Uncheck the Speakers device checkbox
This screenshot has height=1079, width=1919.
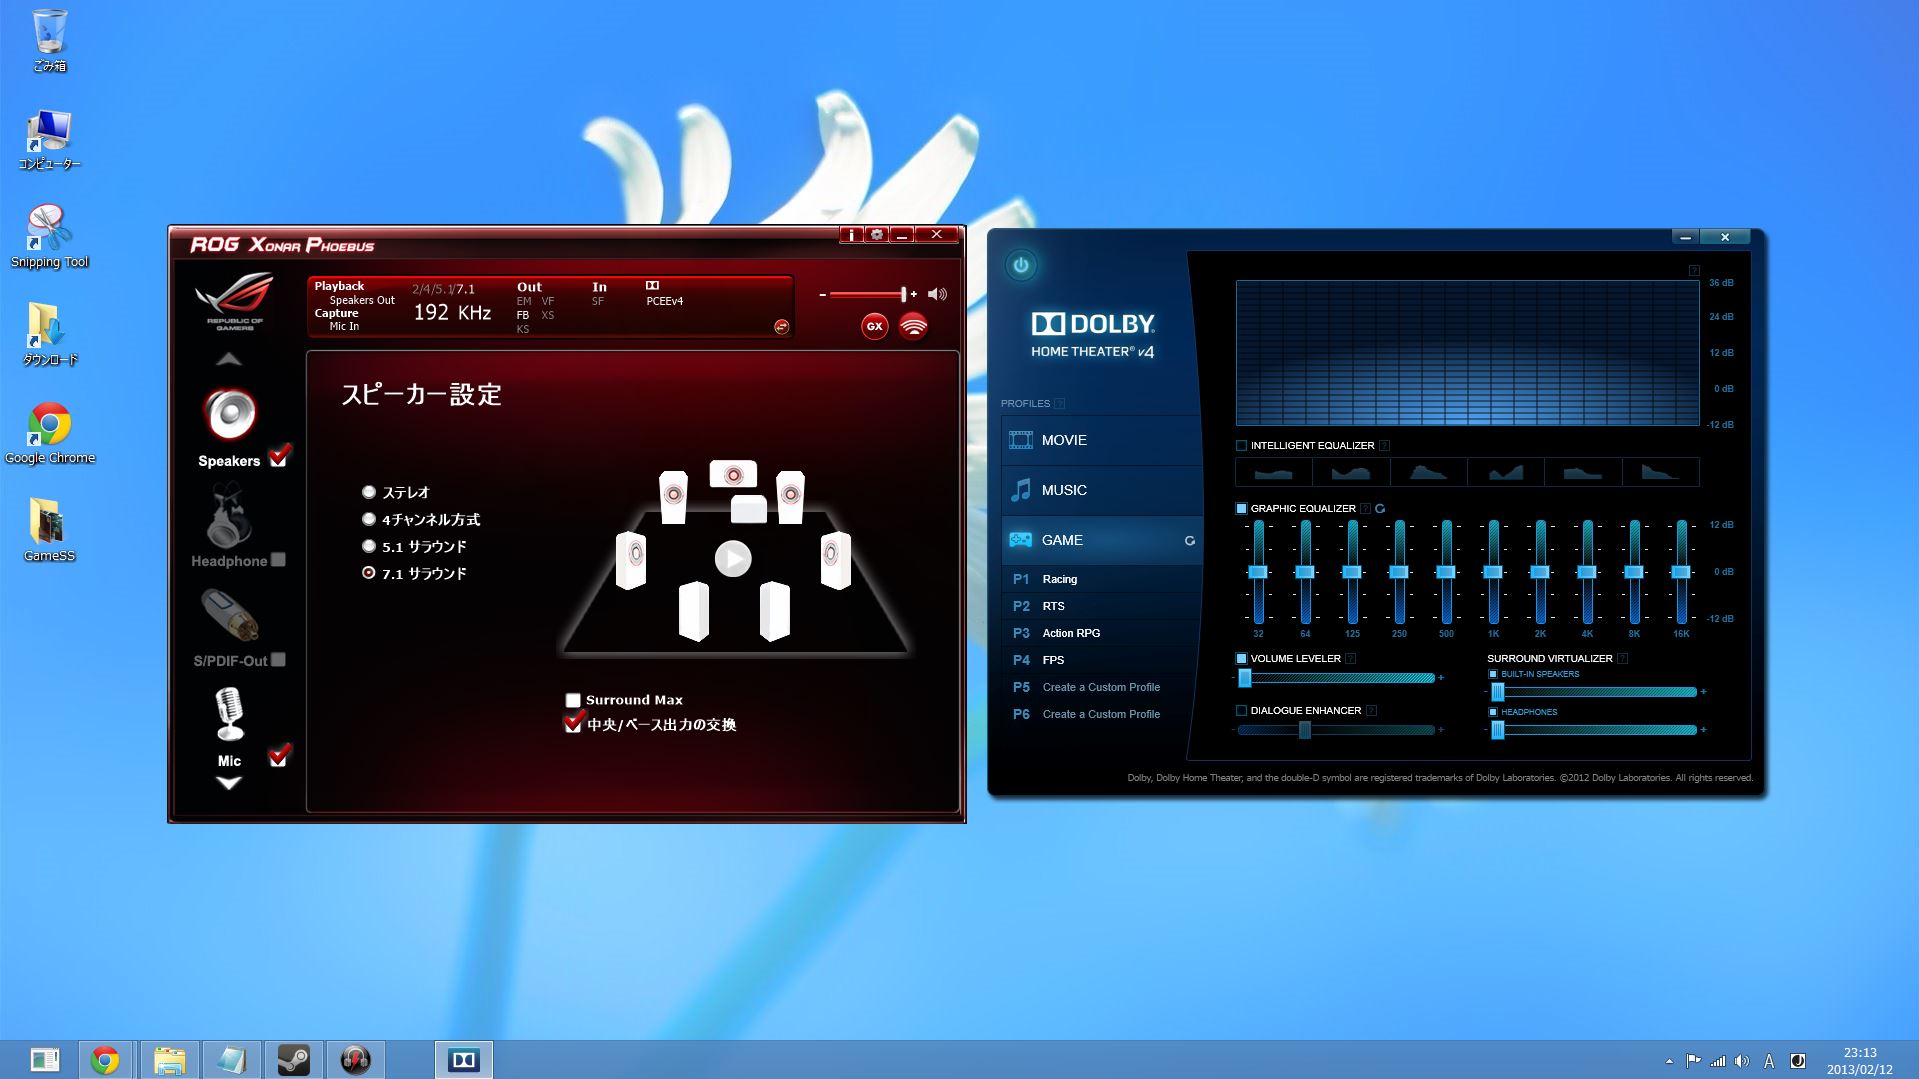pos(280,456)
